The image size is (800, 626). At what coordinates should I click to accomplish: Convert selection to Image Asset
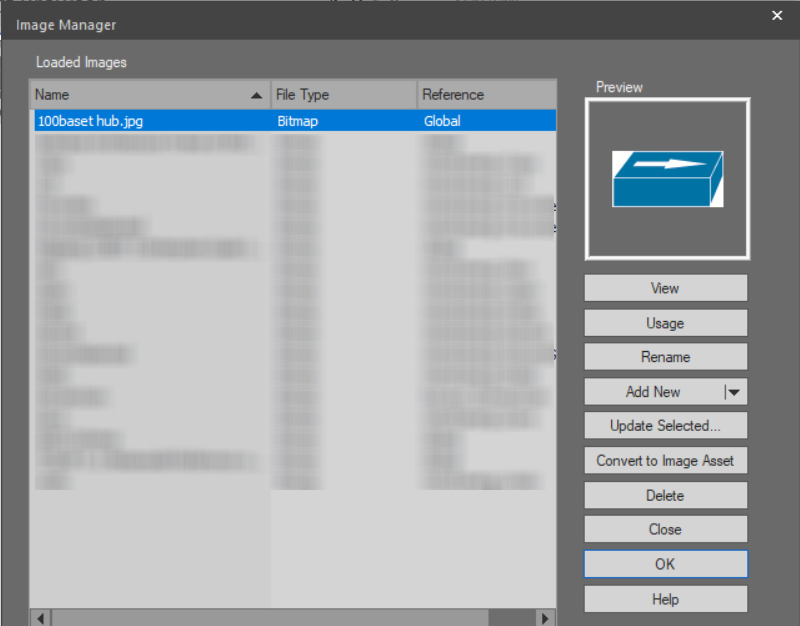click(x=665, y=461)
